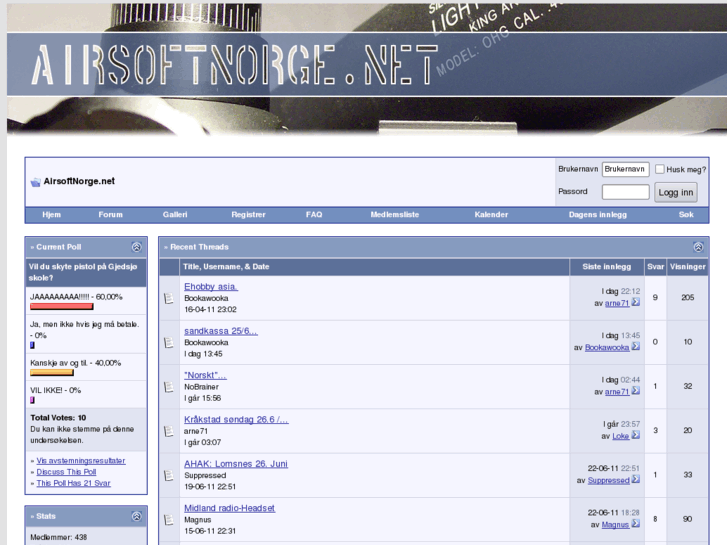Open the Søk menu item
727x545 pixels.
[x=686, y=215]
